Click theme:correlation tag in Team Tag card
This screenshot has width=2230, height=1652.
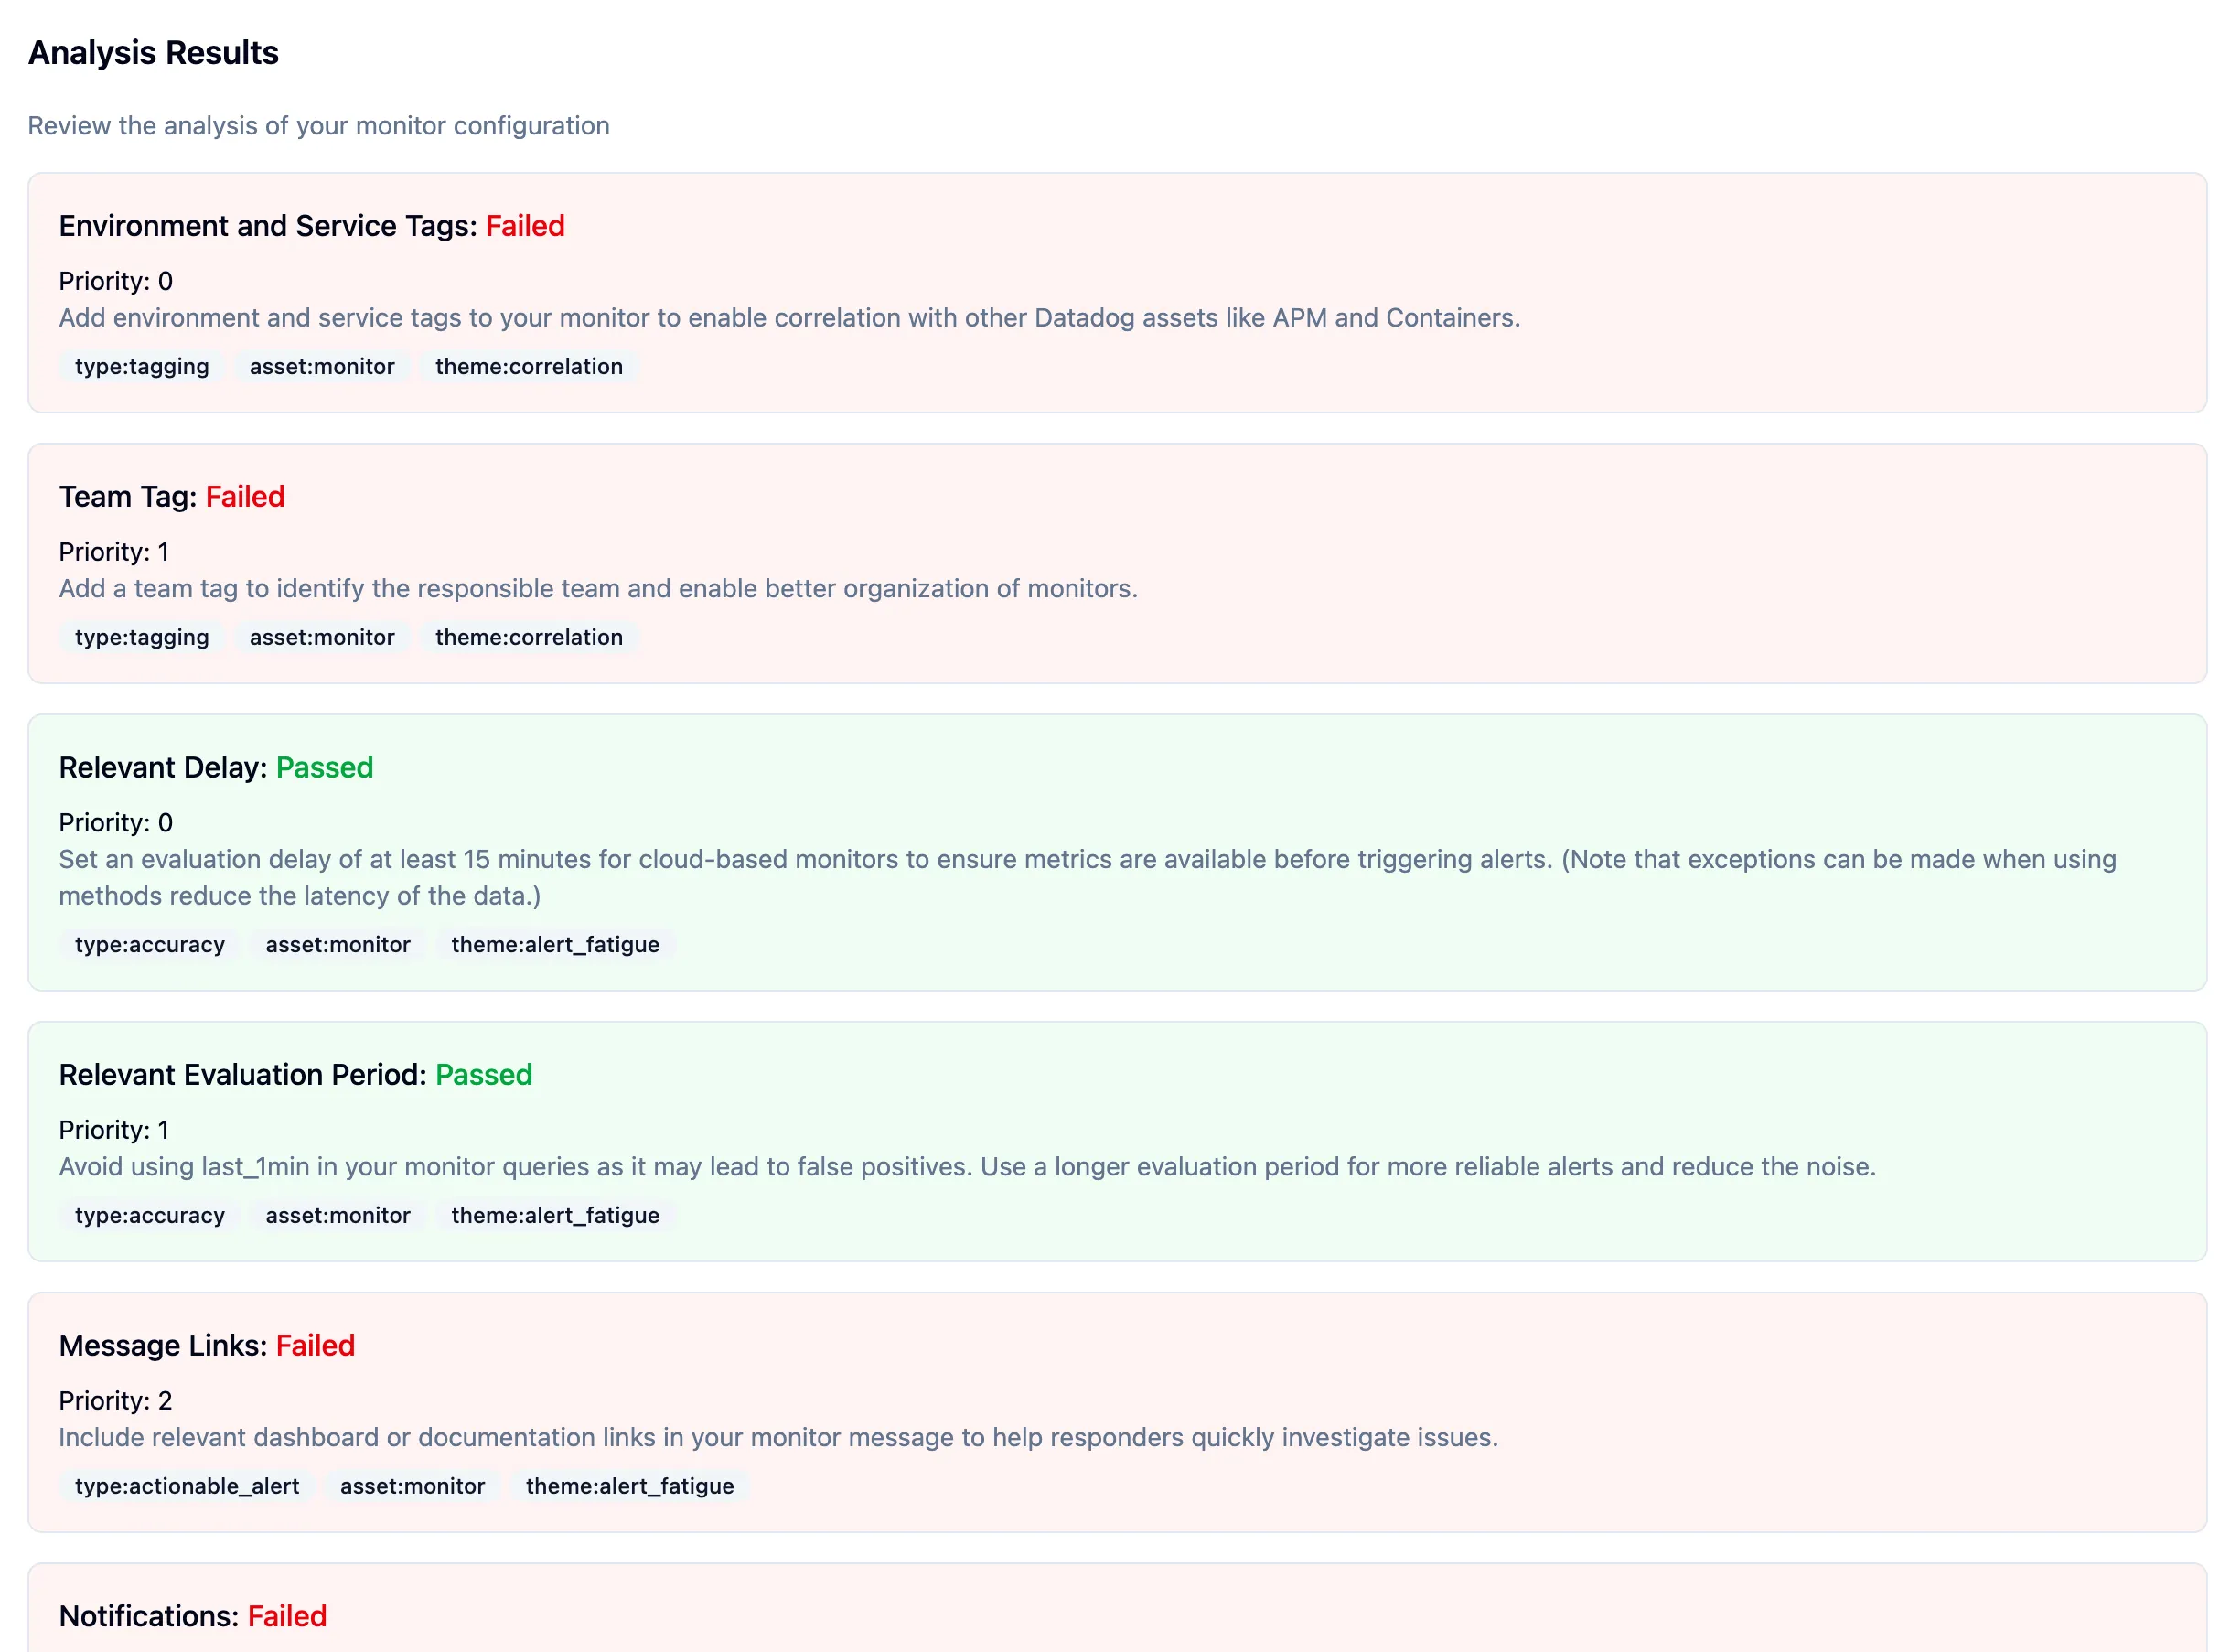pos(528,637)
